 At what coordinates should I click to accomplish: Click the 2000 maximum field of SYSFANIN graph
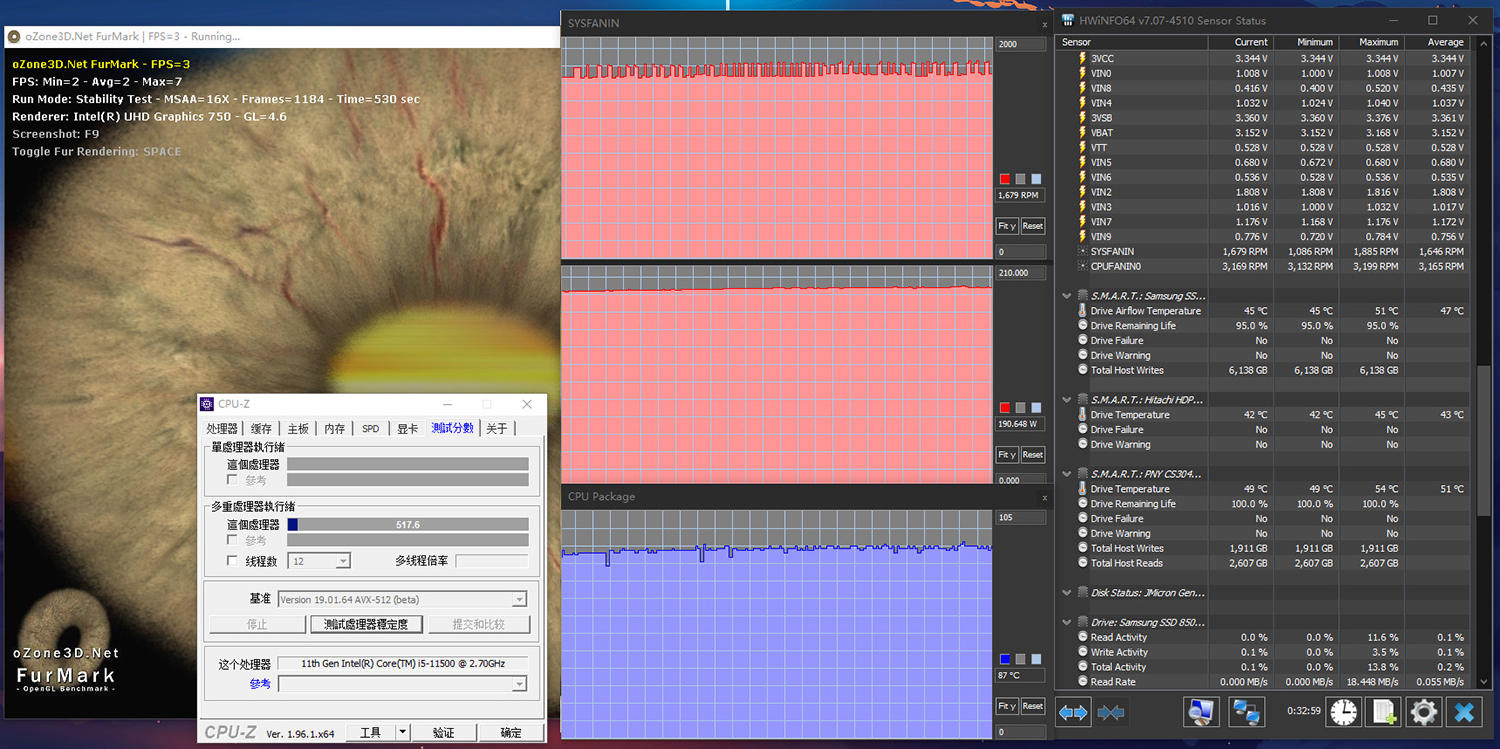[x=1020, y=44]
